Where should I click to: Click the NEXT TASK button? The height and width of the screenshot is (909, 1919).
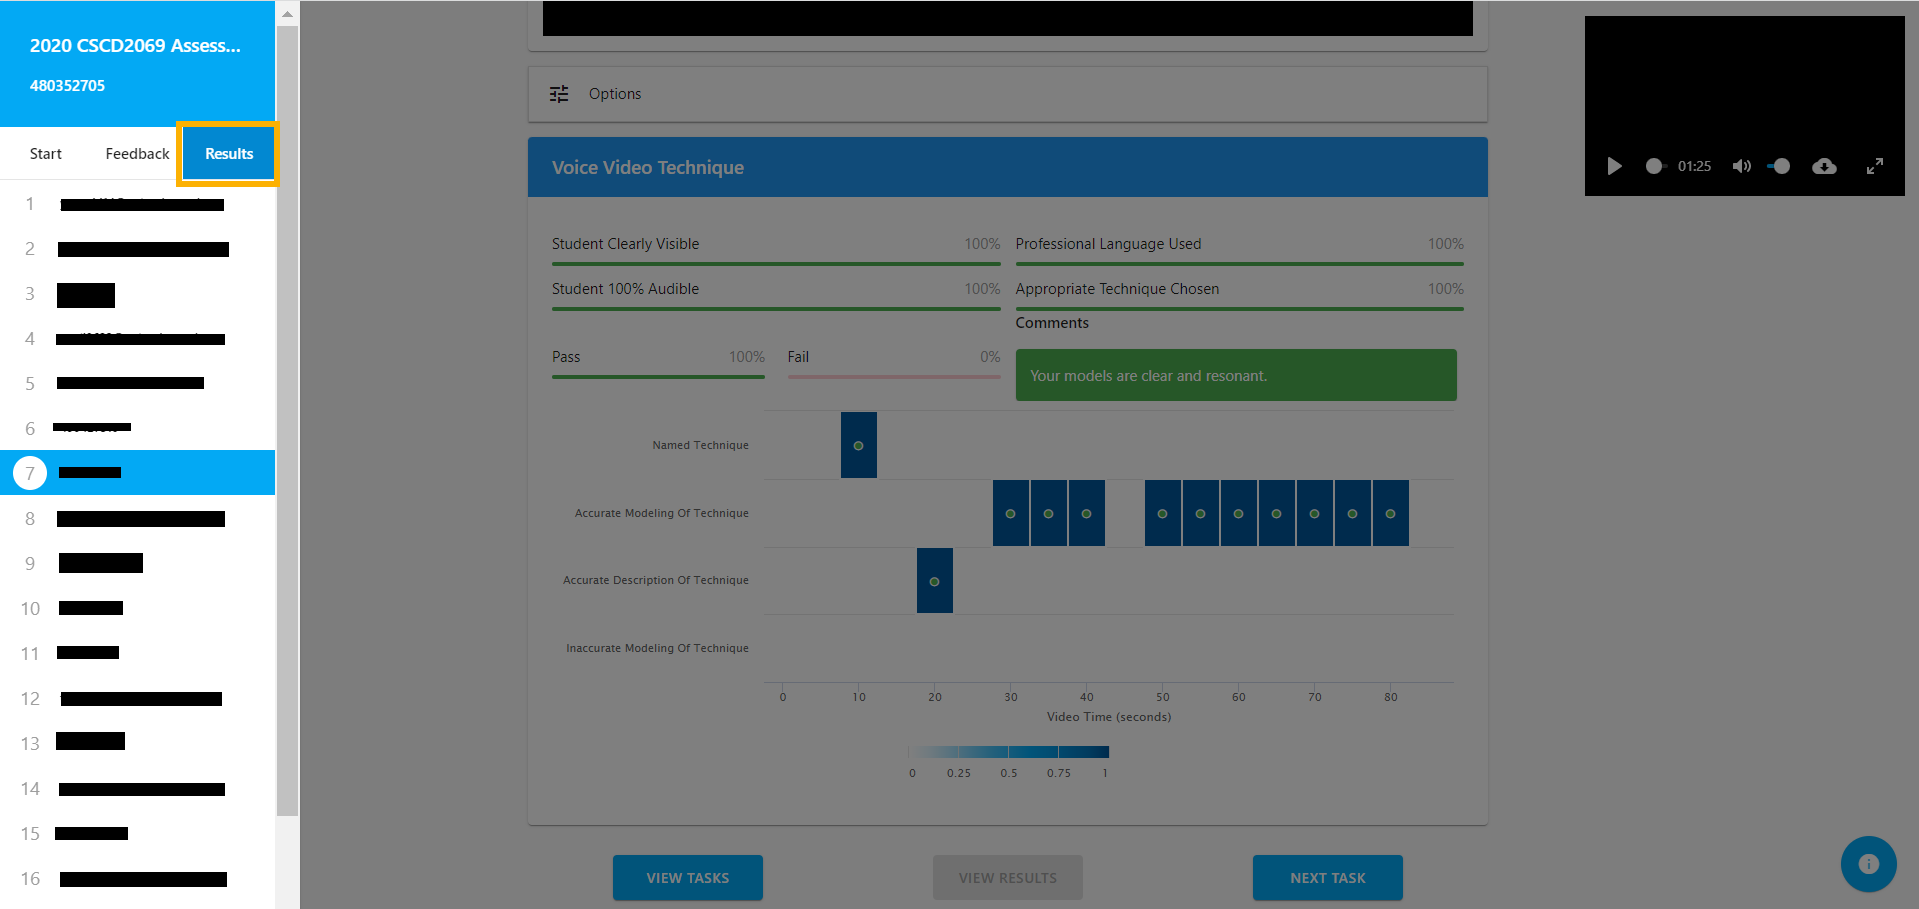(x=1328, y=878)
